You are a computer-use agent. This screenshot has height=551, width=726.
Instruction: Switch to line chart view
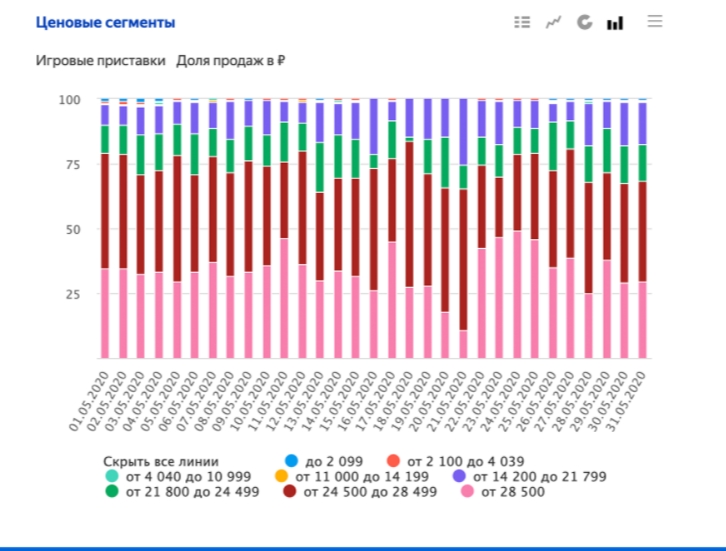coord(553,22)
